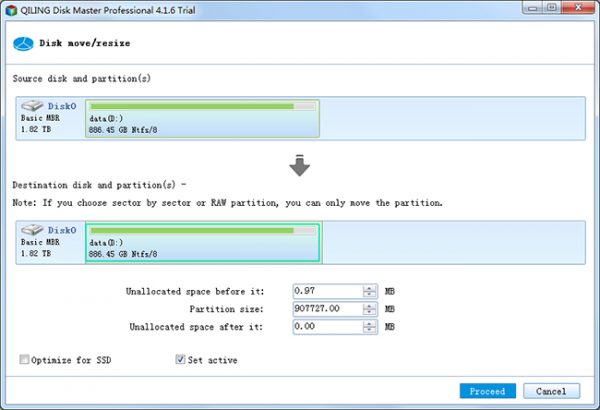Click the QILING app logo in title bar
Viewport: 600px width, 410px height.
(x=11, y=10)
